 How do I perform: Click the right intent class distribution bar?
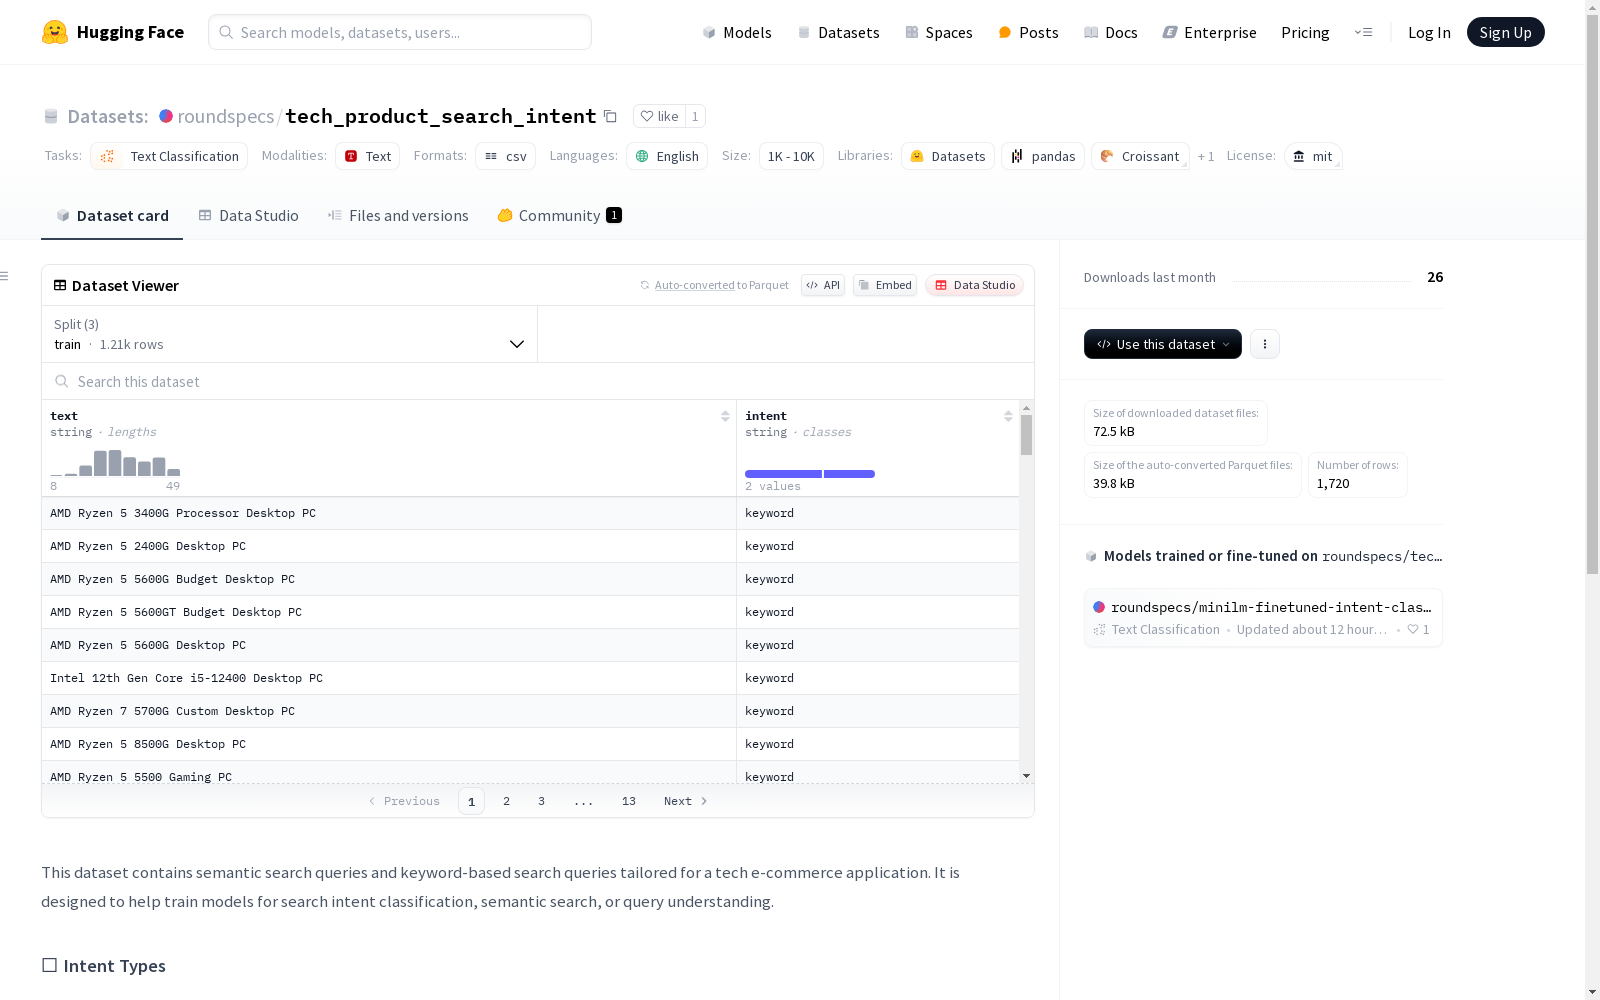[849, 474]
